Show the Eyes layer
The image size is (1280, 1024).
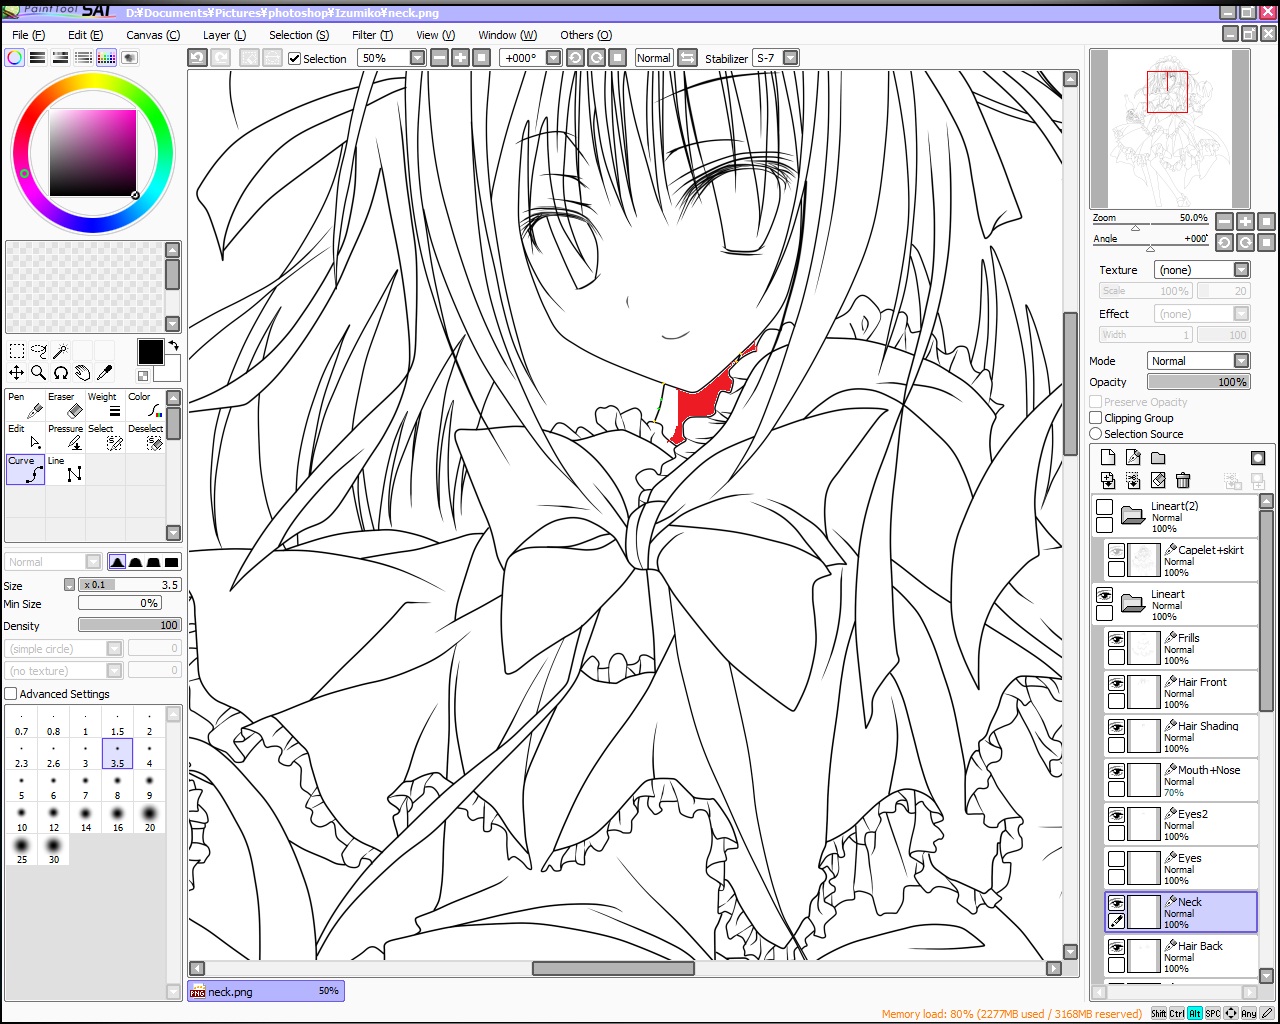[x=1116, y=859]
